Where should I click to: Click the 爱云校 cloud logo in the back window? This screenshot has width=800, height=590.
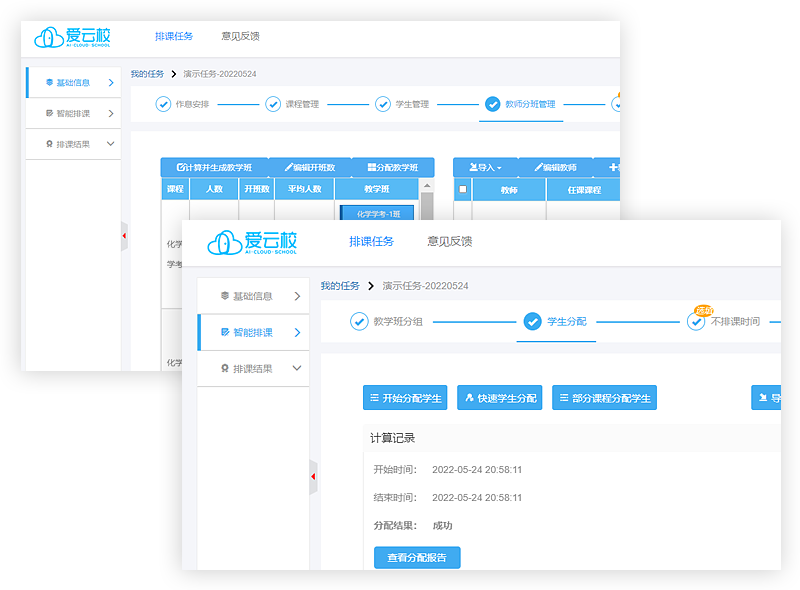[72, 38]
